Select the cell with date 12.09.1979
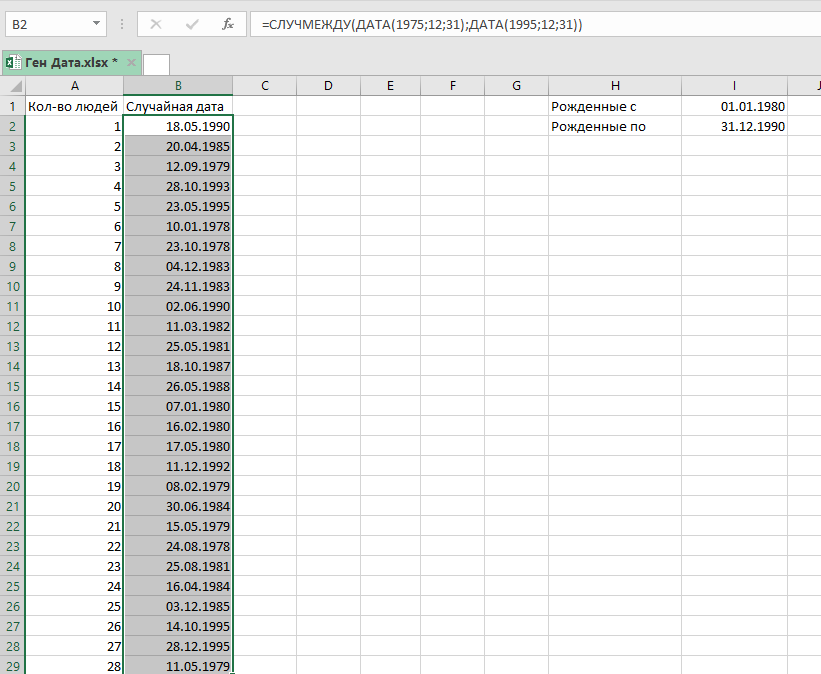Image resolution: width=821 pixels, height=674 pixels. coord(178,166)
